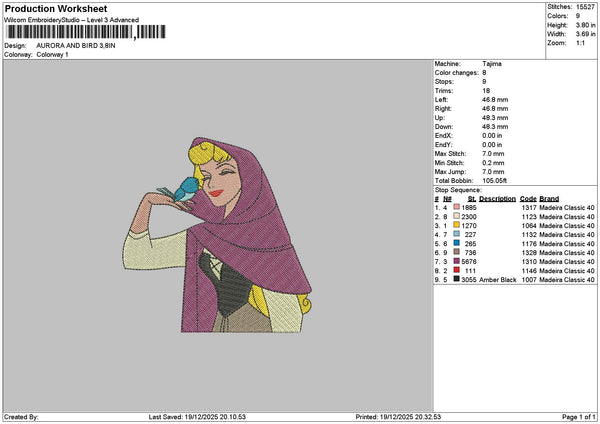Click the 'Left:' measurement label
600x424 pixels.
[x=441, y=99]
